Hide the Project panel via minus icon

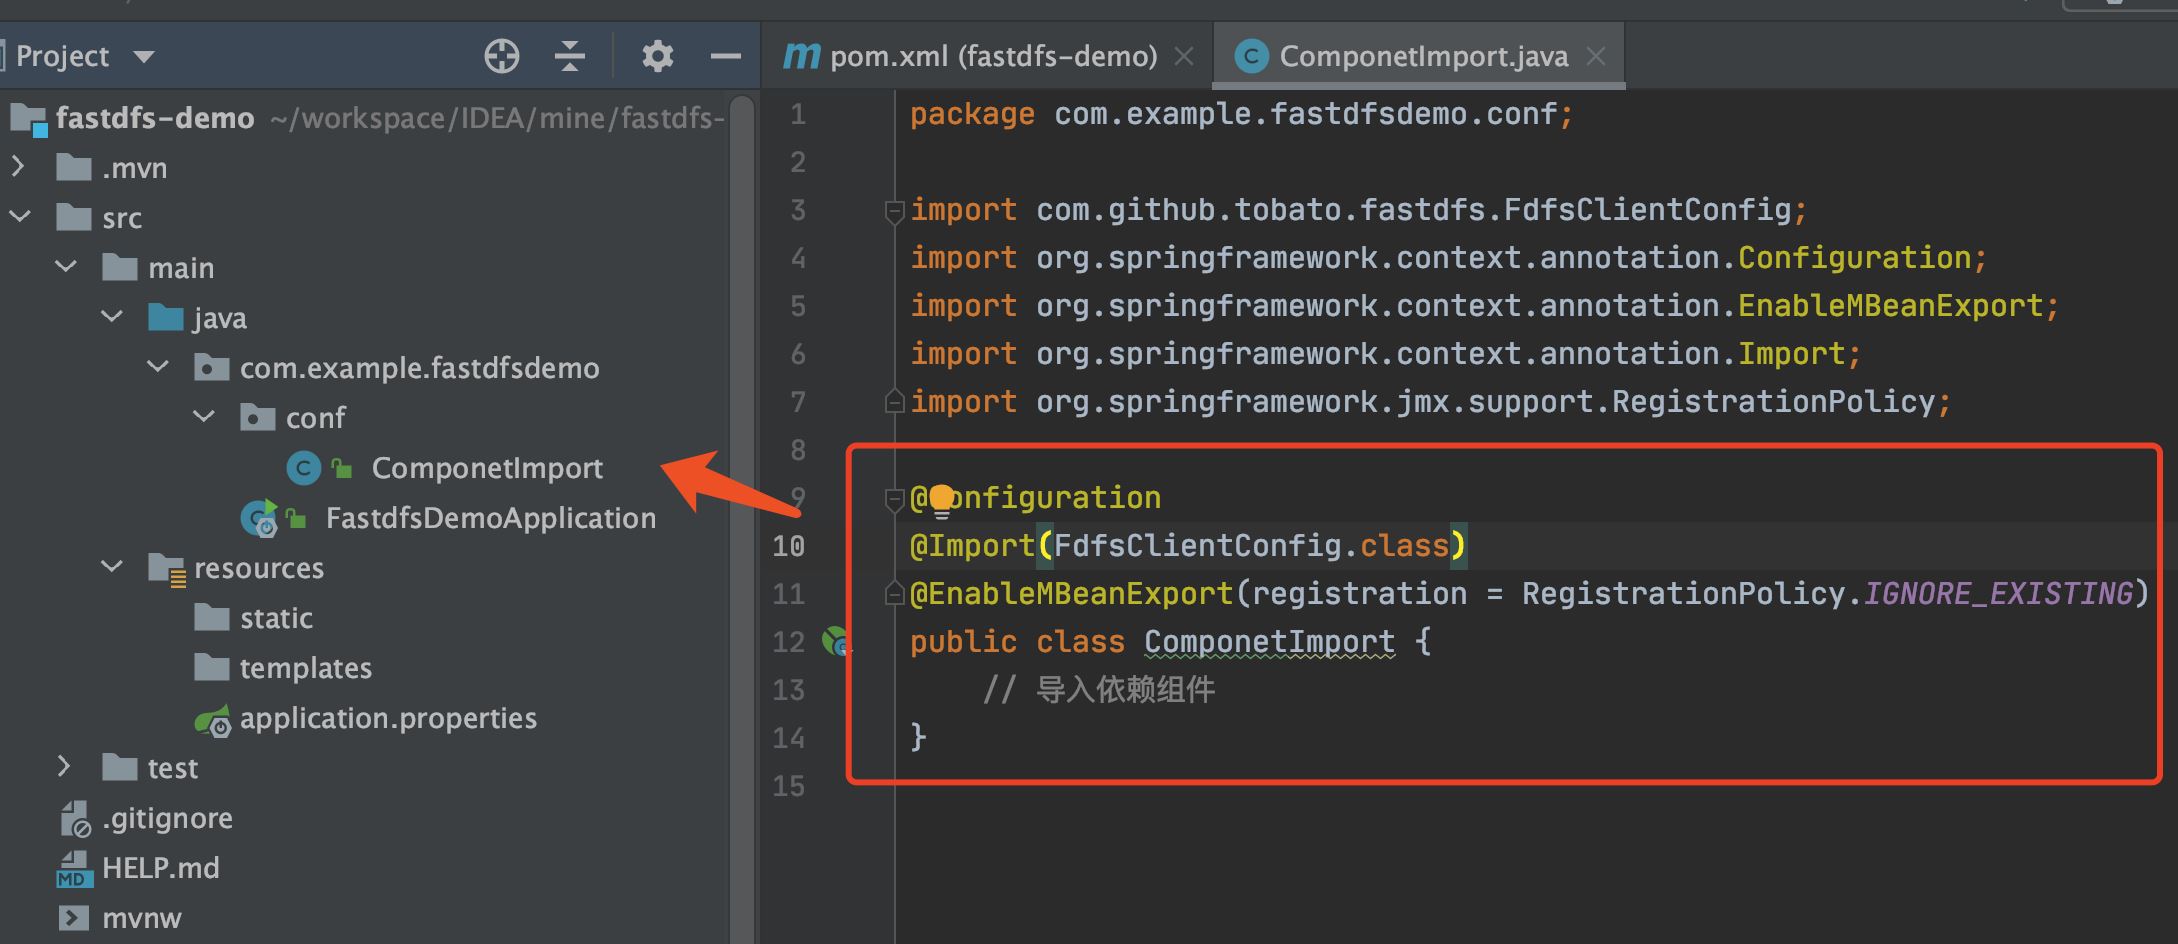pyautogui.click(x=725, y=56)
